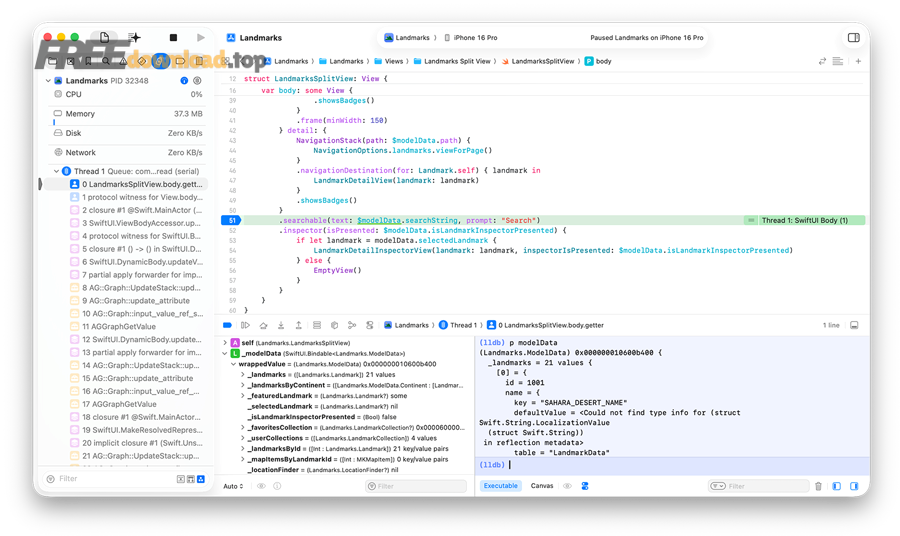
Task: Step into the current function
Action: click(281, 325)
